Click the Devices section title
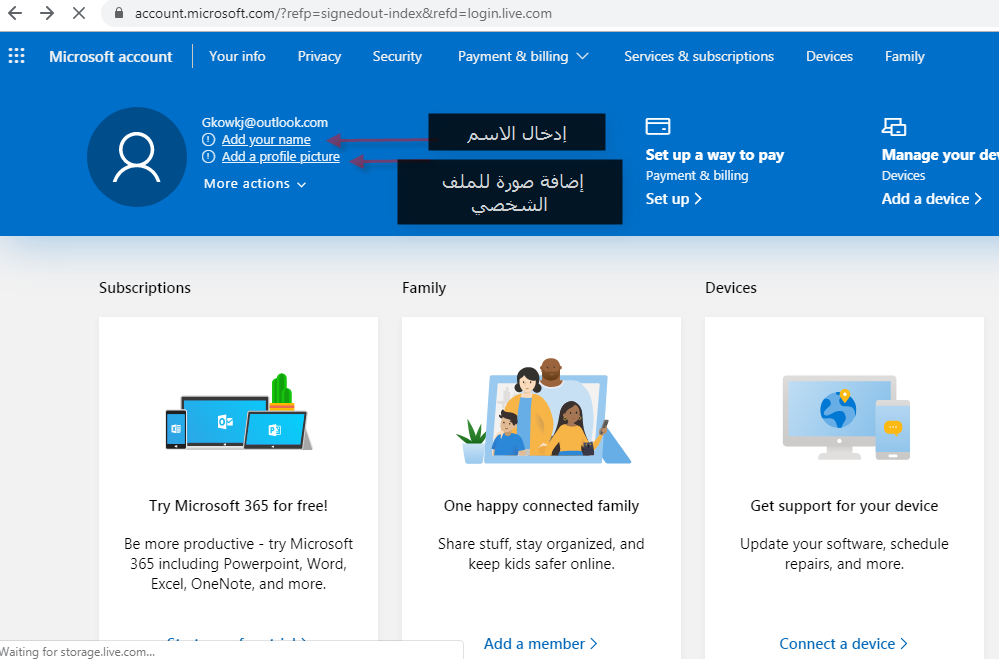The image size is (999, 659). click(x=731, y=288)
